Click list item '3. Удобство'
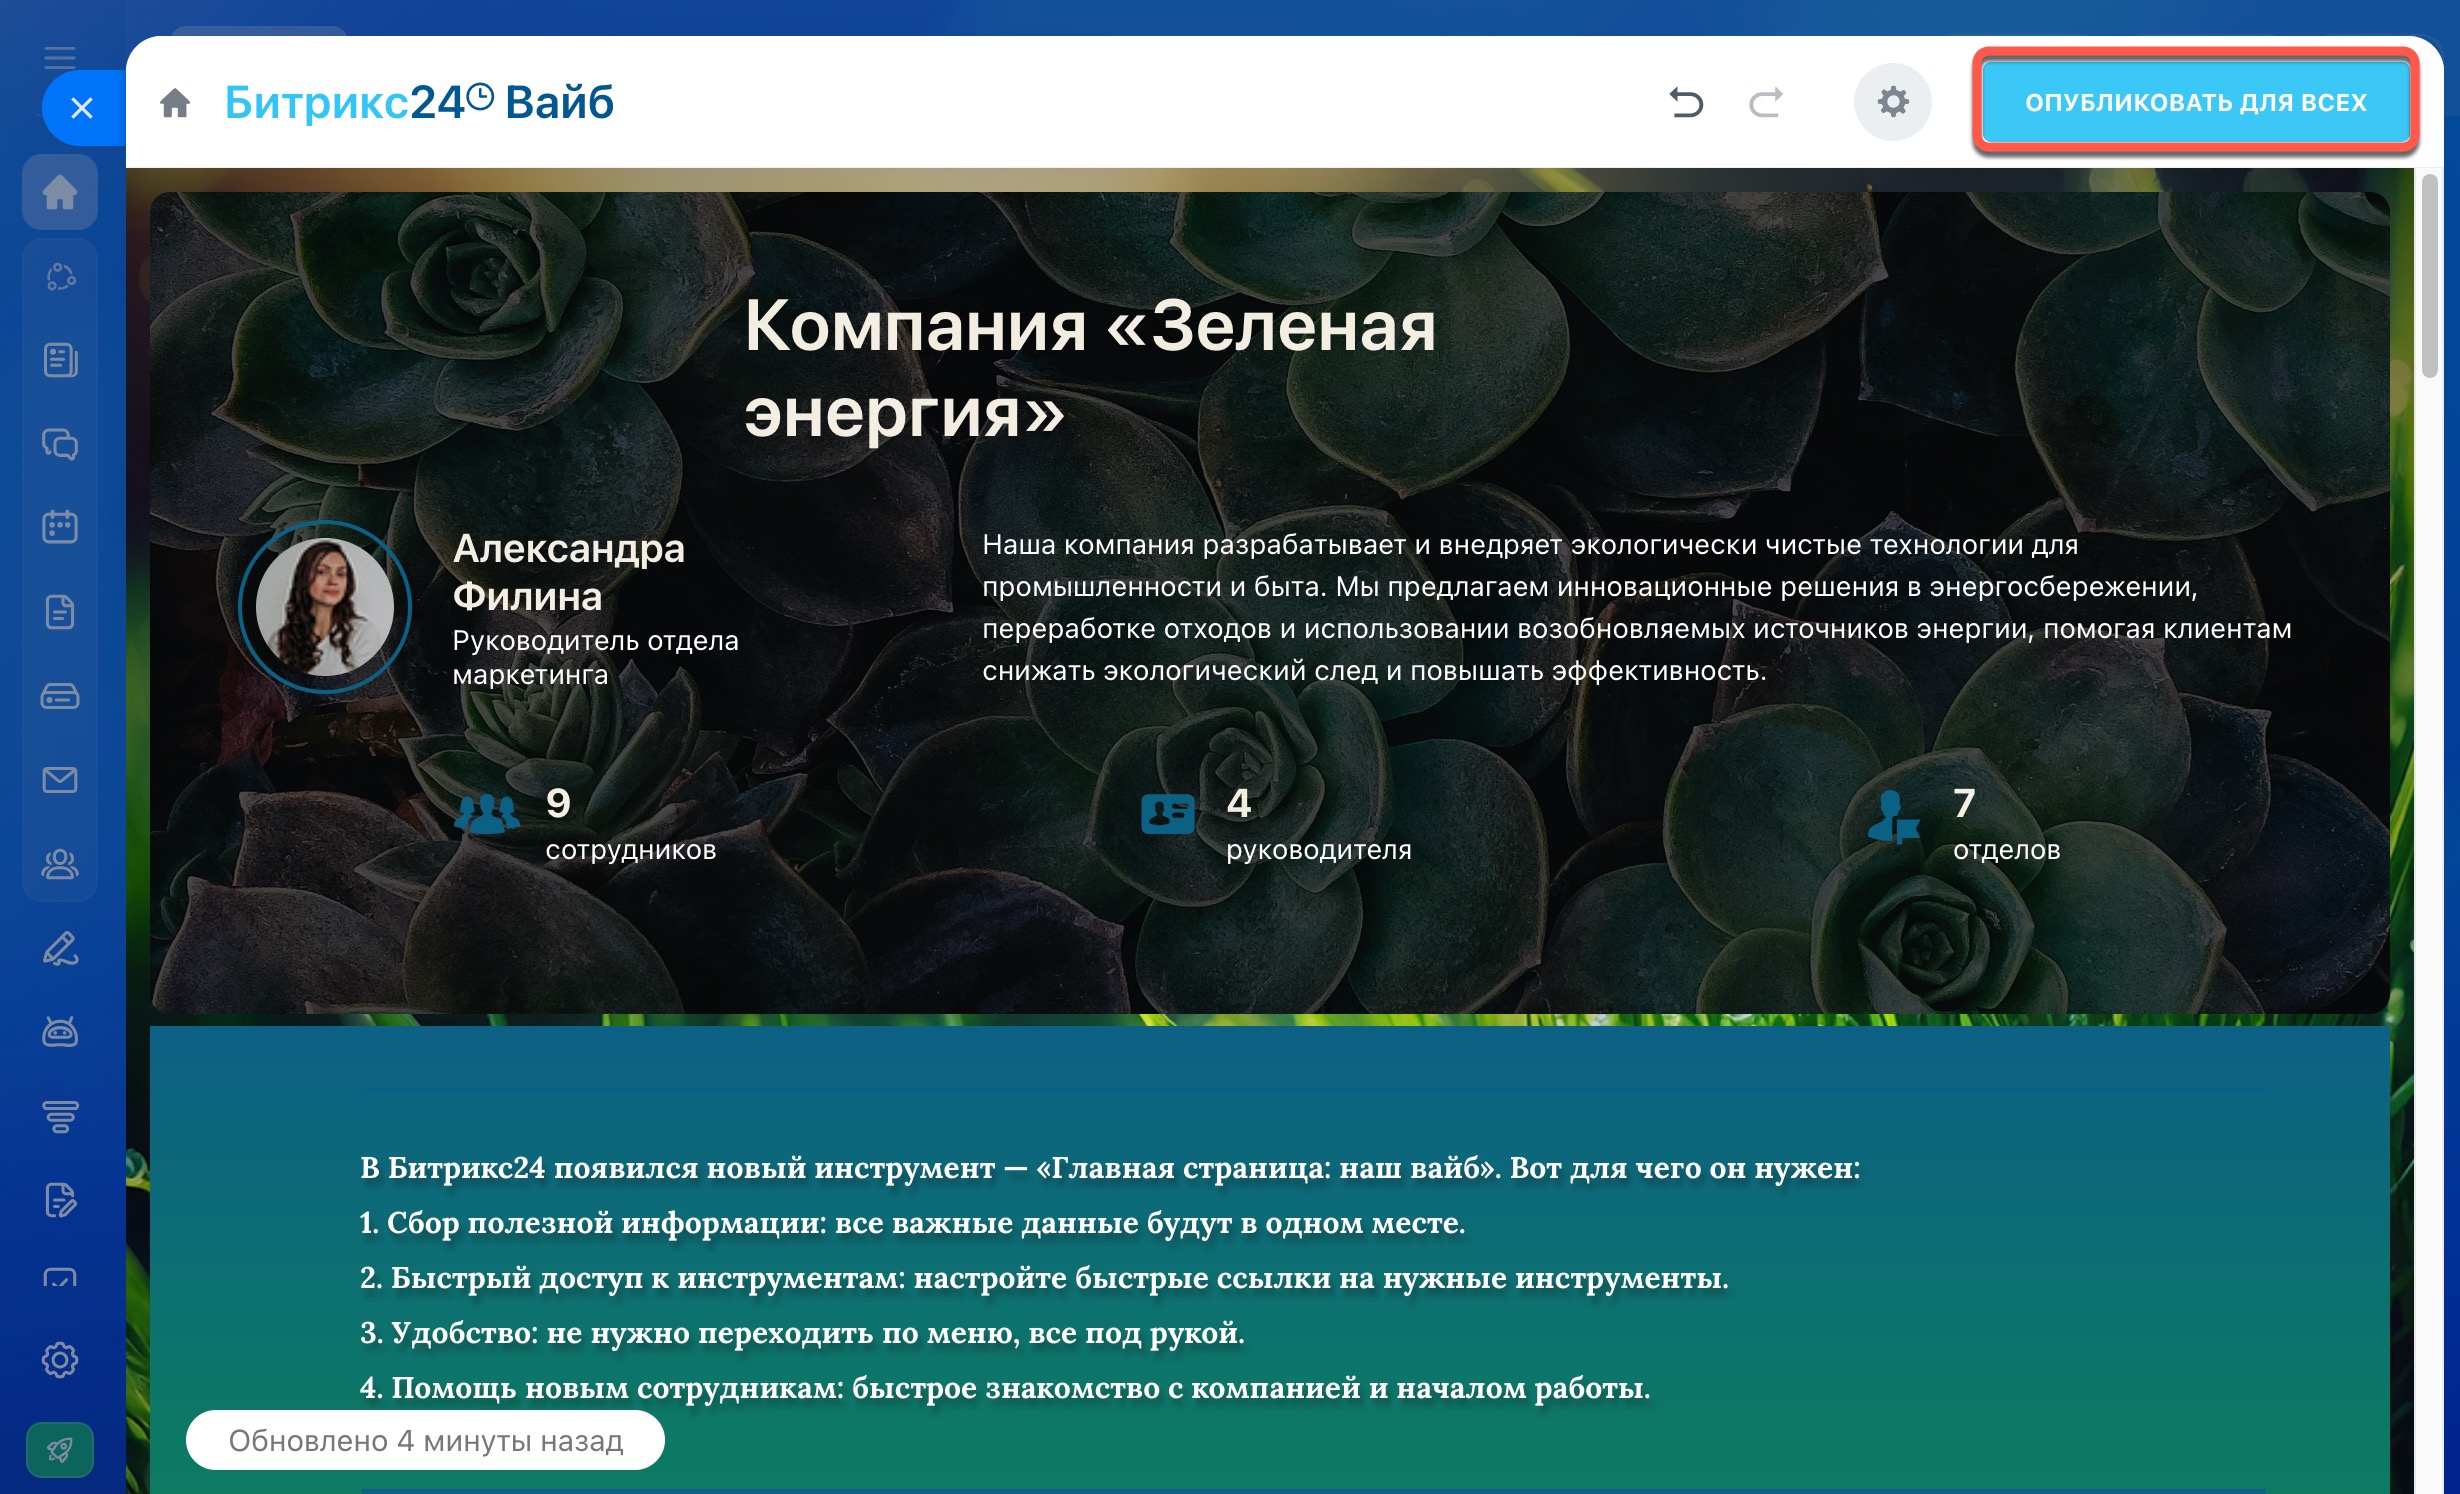The width and height of the screenshot is (2460, 1494). click(x=802, y=1332)
